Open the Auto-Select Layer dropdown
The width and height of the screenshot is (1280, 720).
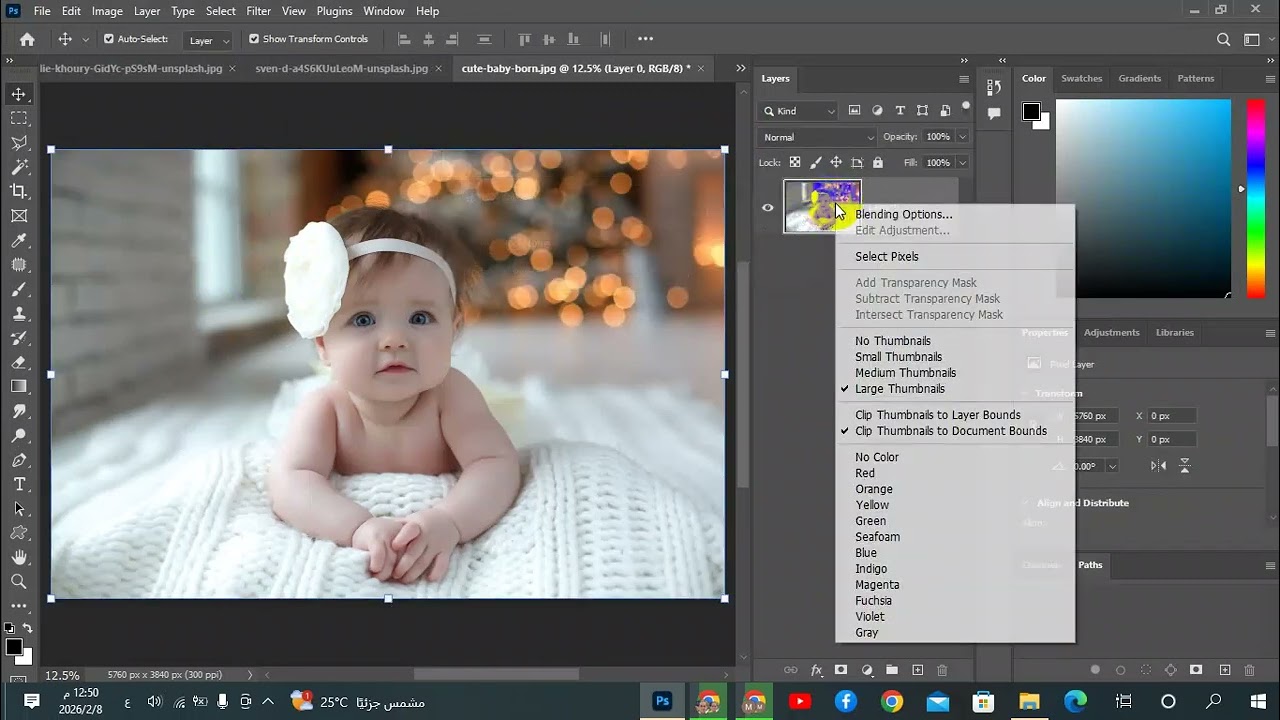(x=209, y=40)
